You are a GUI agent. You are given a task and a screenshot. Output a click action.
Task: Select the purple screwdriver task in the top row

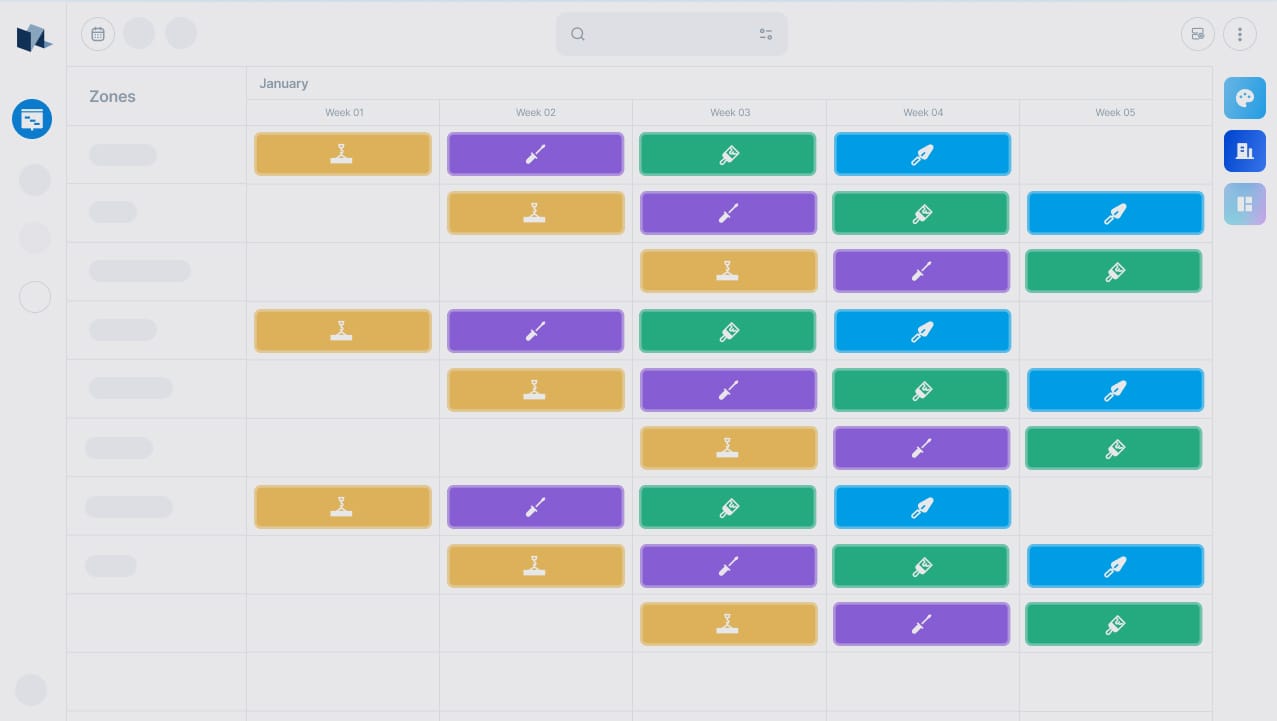pyautogui.click(x=535, y=154)
